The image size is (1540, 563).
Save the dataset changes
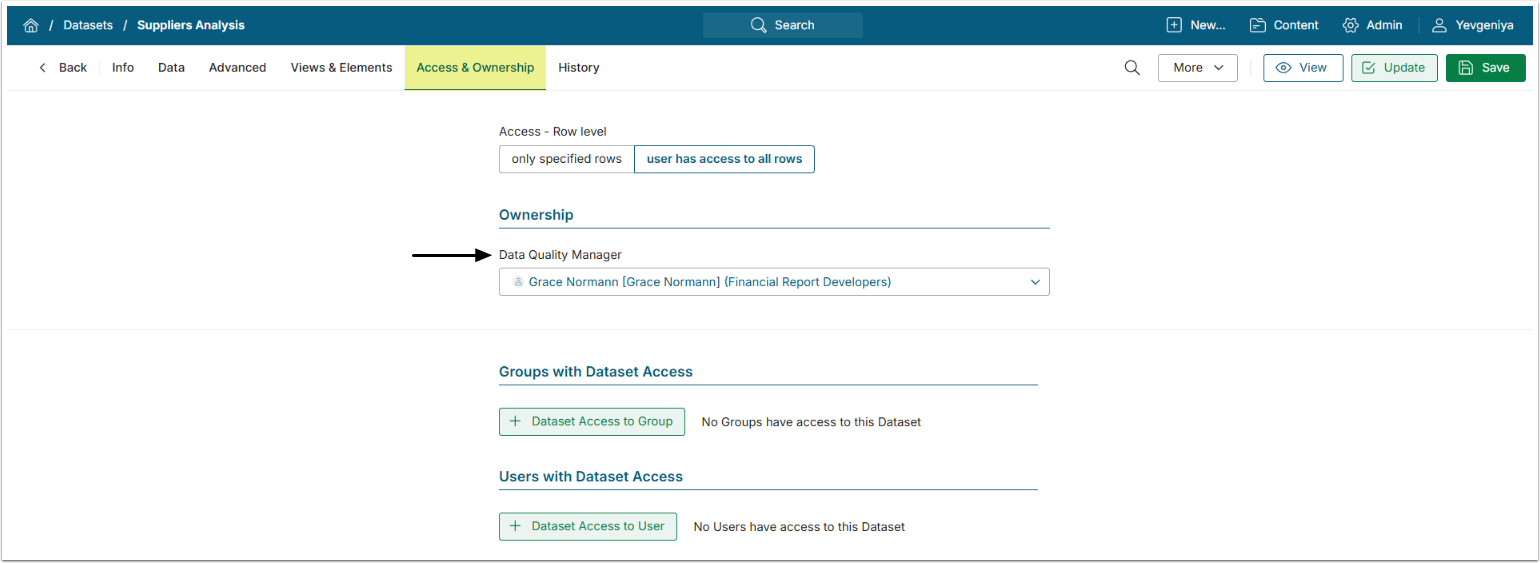(1485, 68)
